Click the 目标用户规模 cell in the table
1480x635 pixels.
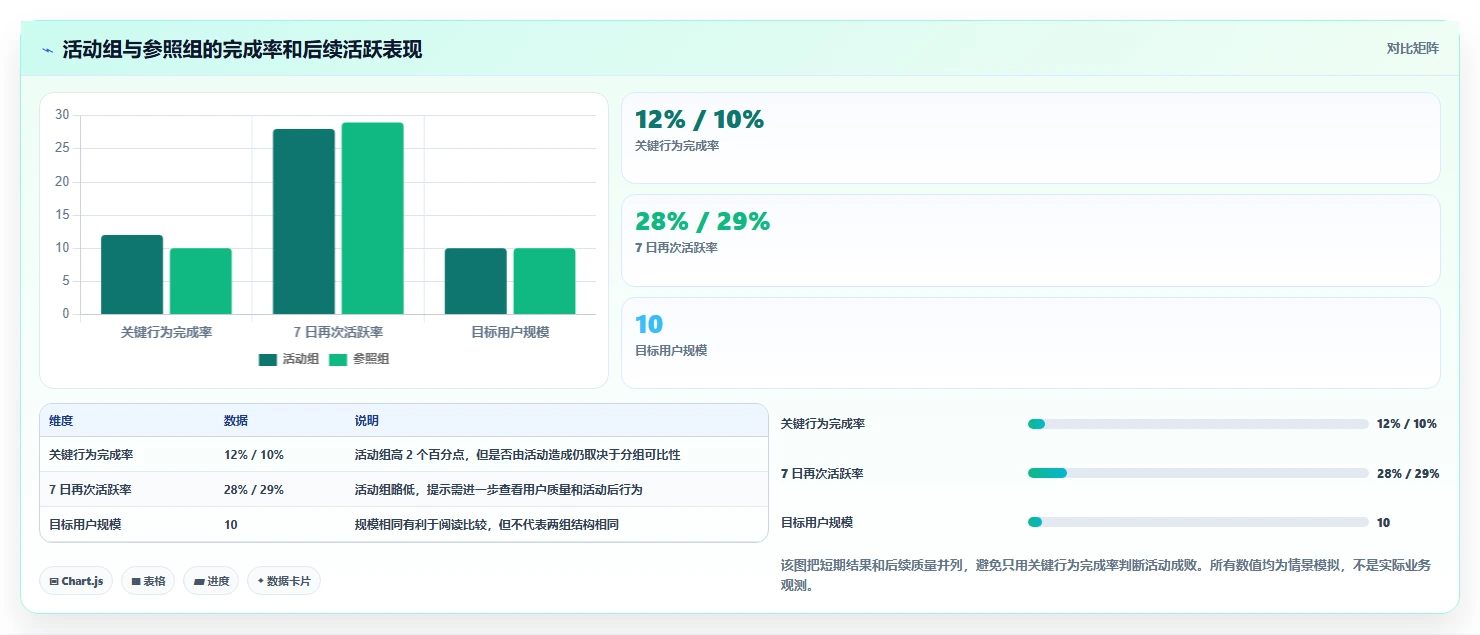(x=85, y=524)
